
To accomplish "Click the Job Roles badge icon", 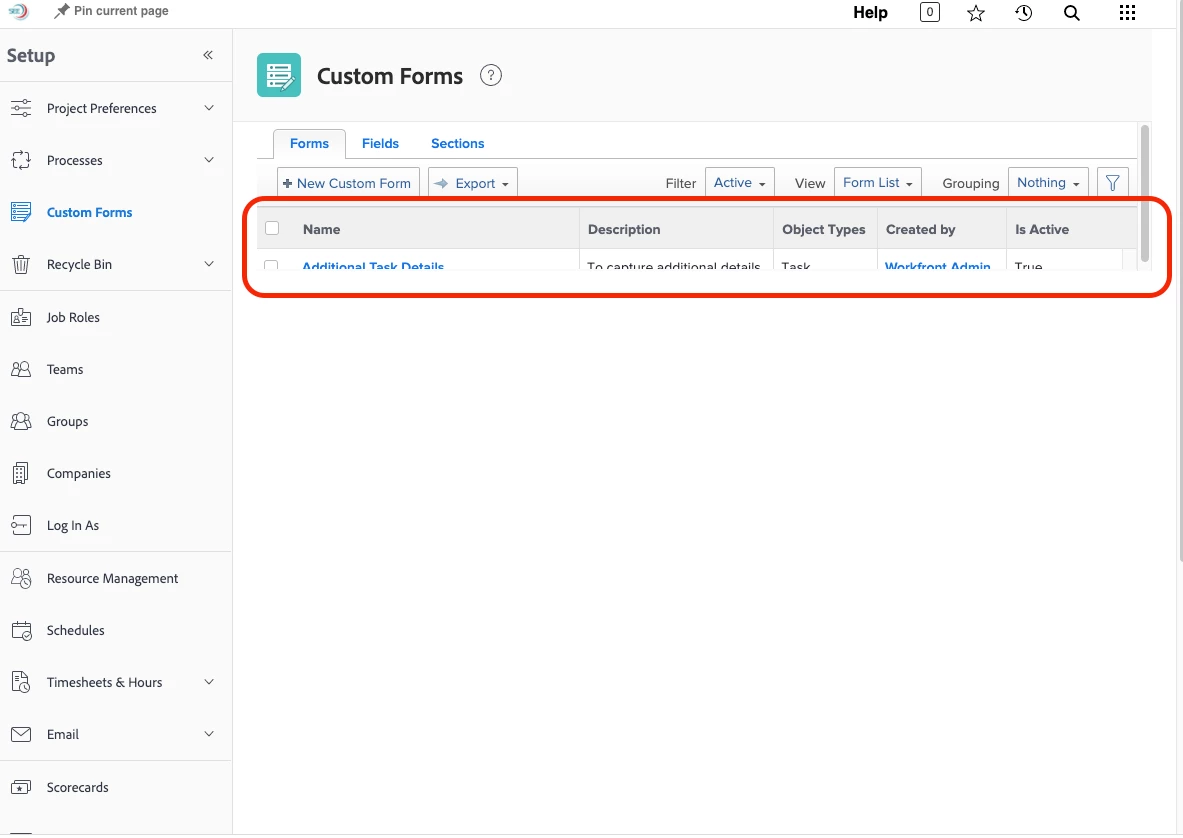I will click(x=21, y=317).
